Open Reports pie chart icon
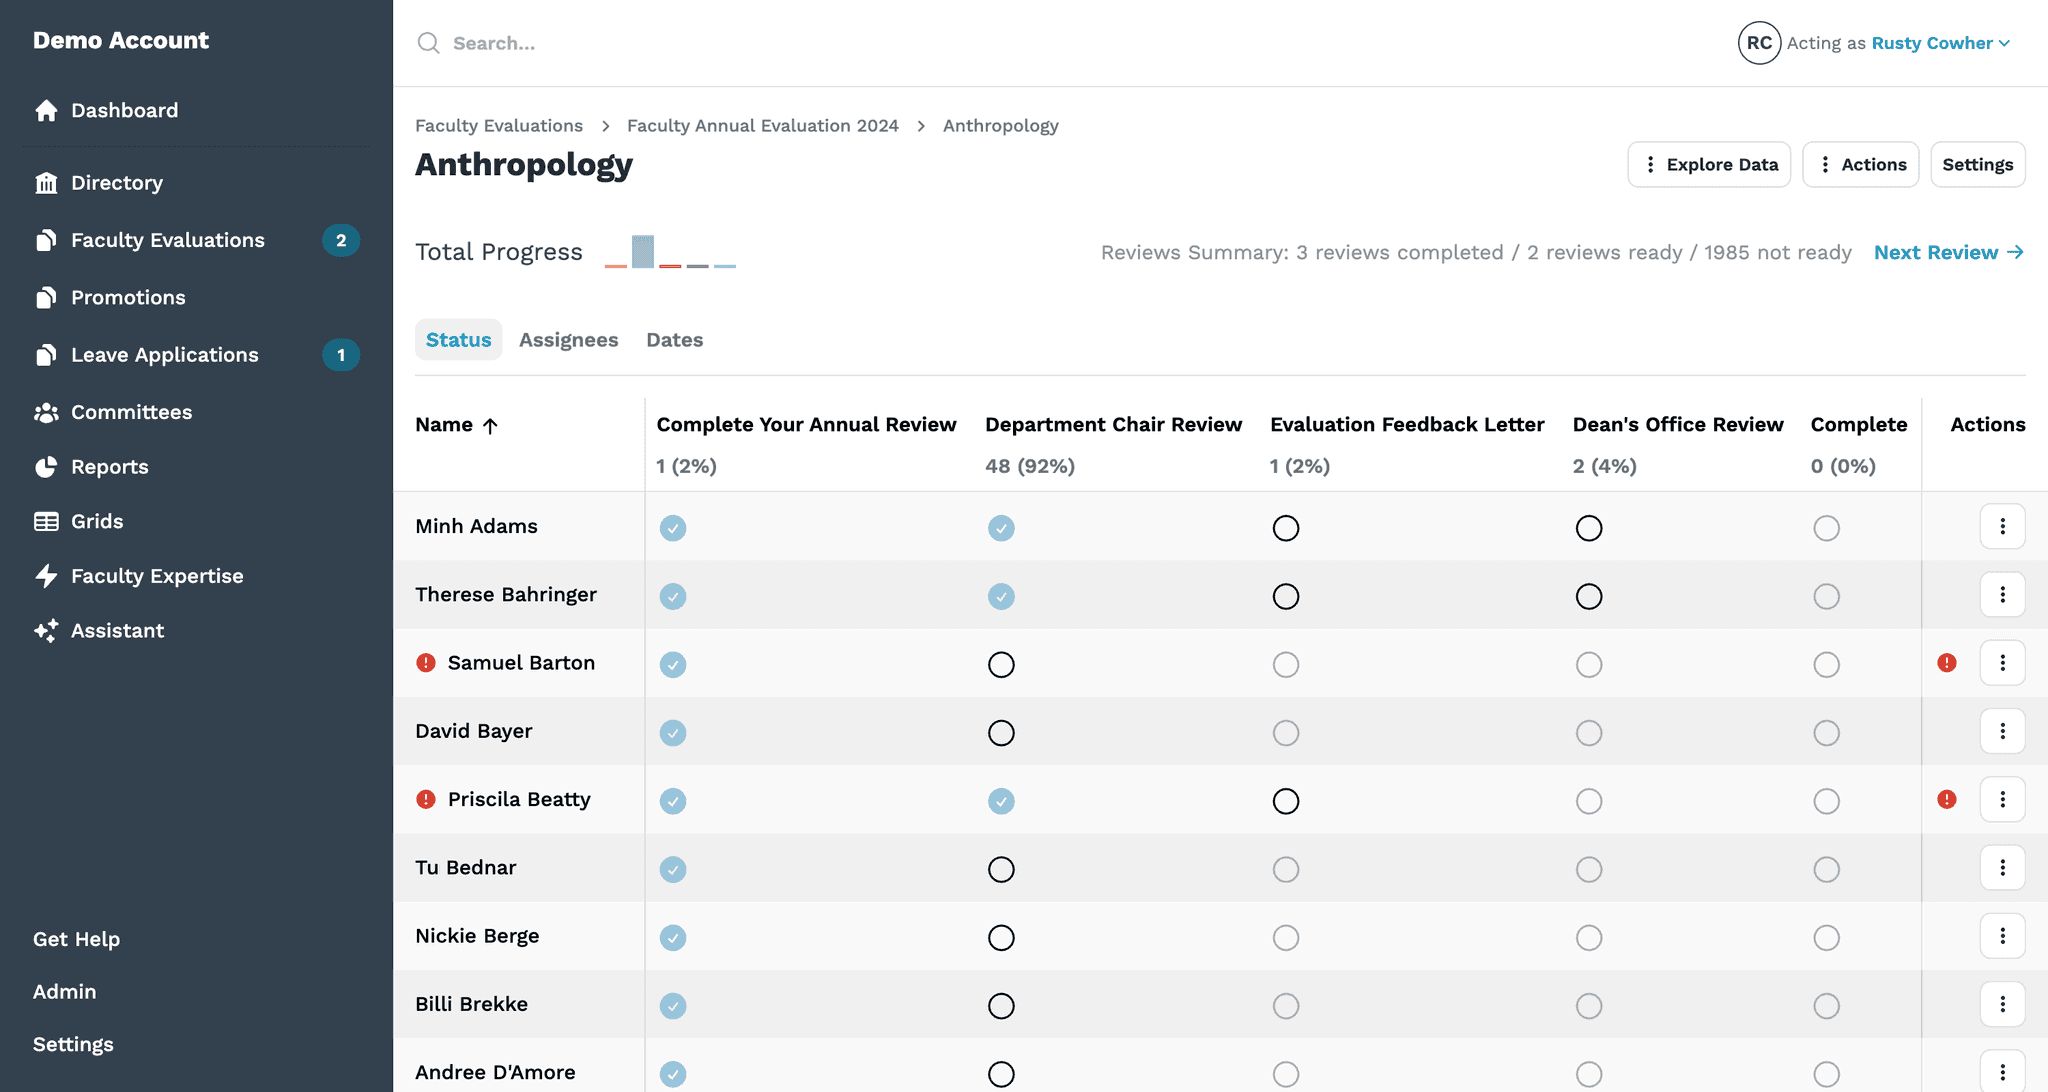This screenshot has width=2048, height=1092. tap(46, 467)
